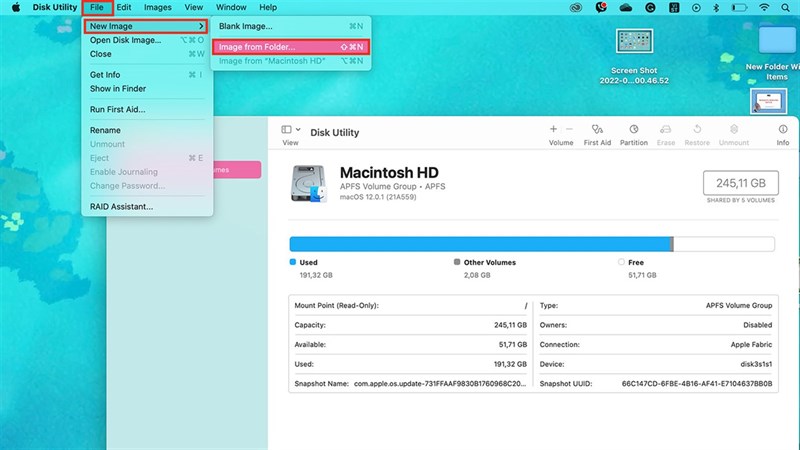Select Close in the File menu
Screen dimensions: 800x450
pos(146,54)
